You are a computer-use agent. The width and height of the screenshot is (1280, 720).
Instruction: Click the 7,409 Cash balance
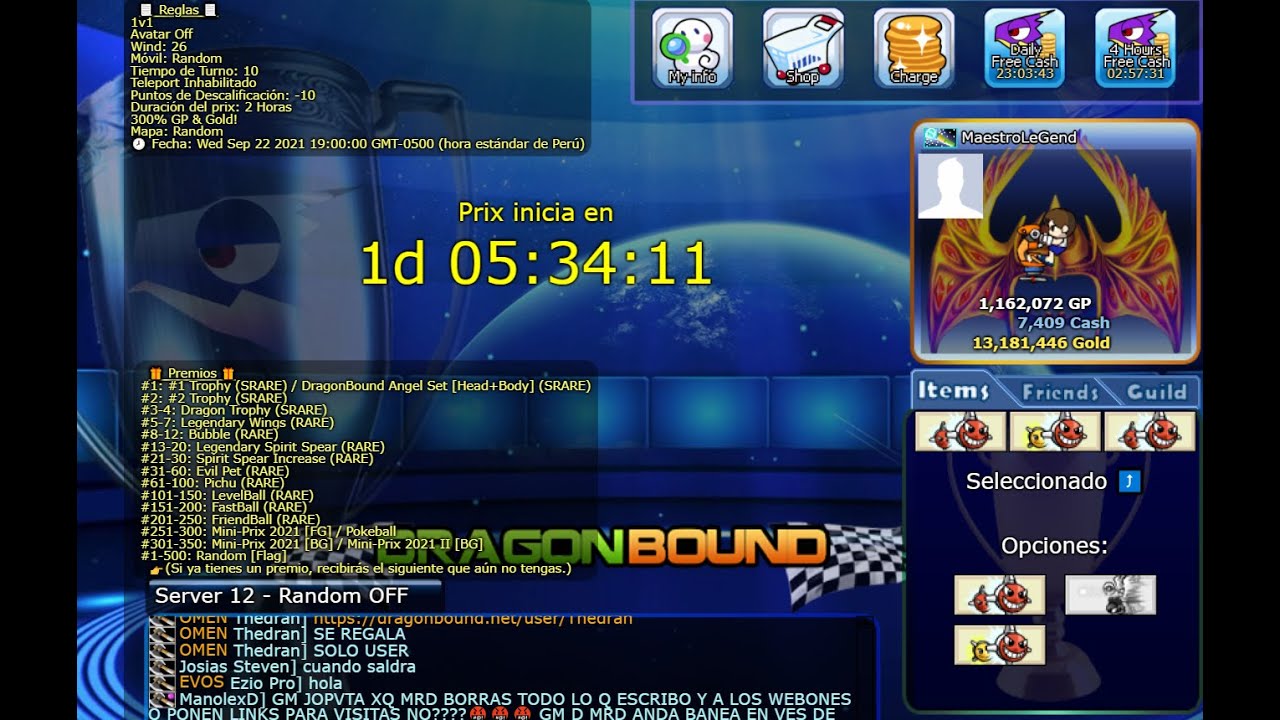click(x=1063, y=323)
